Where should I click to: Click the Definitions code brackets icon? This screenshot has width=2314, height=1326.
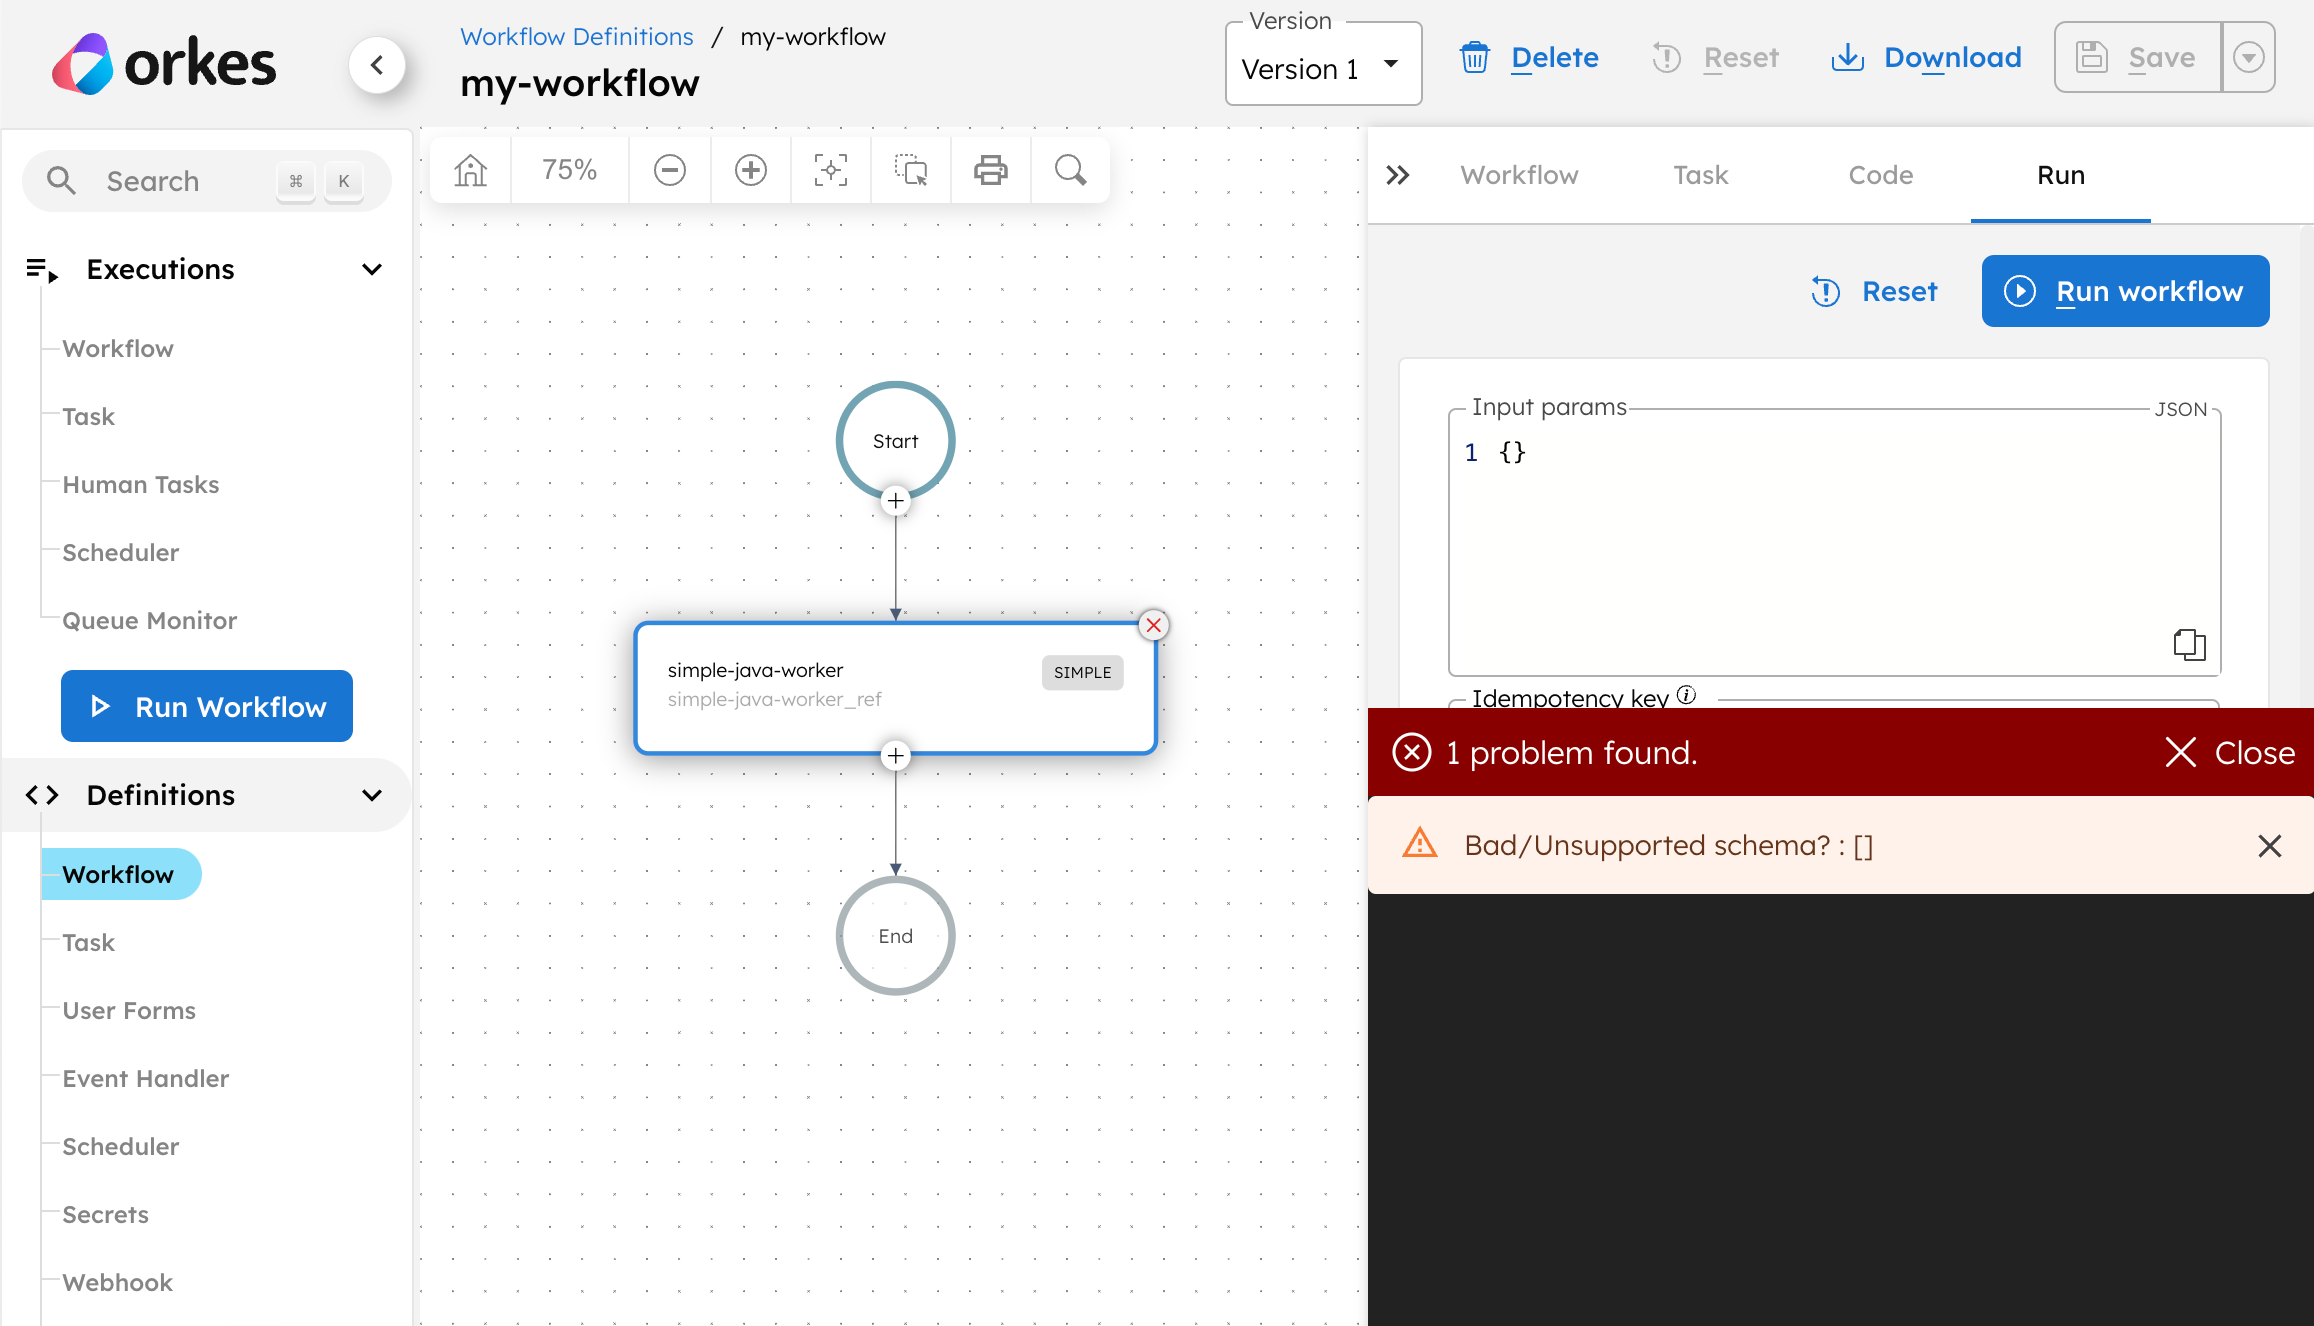tap(42, 795)
